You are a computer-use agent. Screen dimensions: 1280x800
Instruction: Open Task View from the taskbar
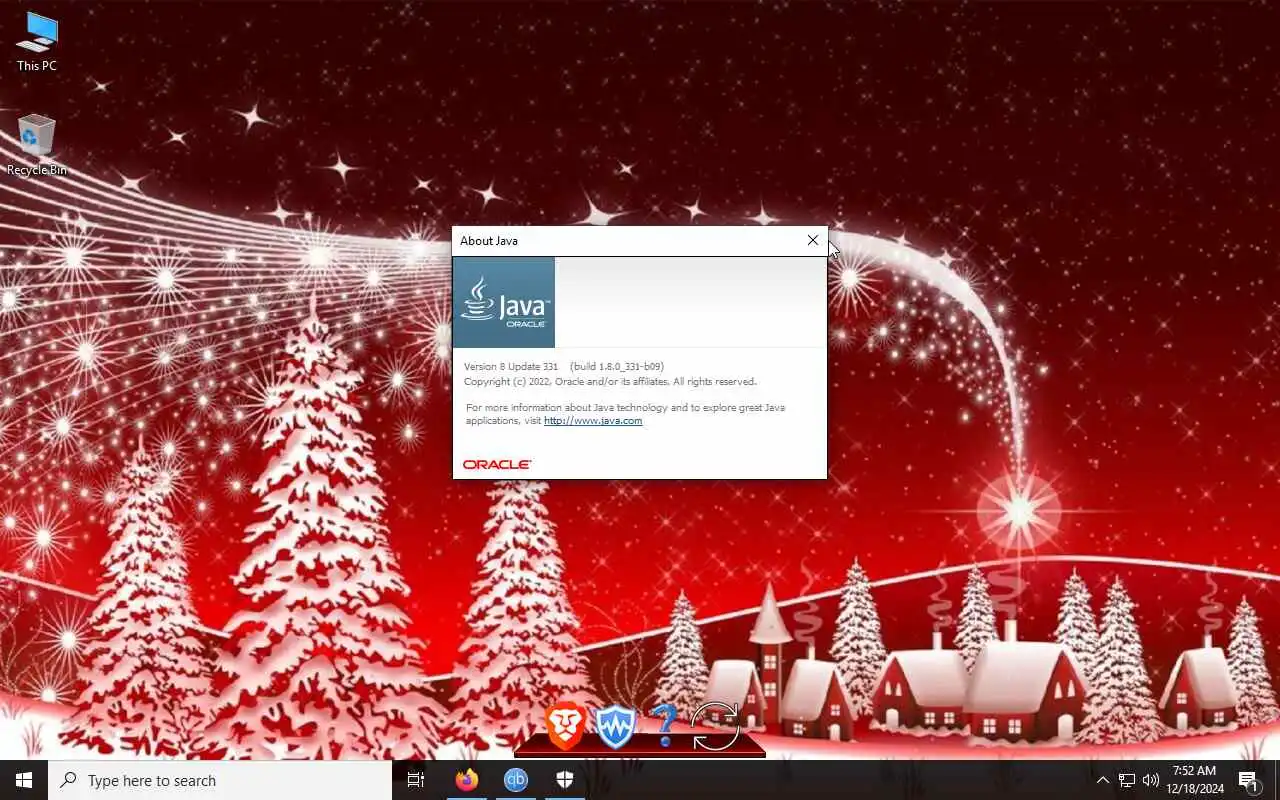coord(416,780)
